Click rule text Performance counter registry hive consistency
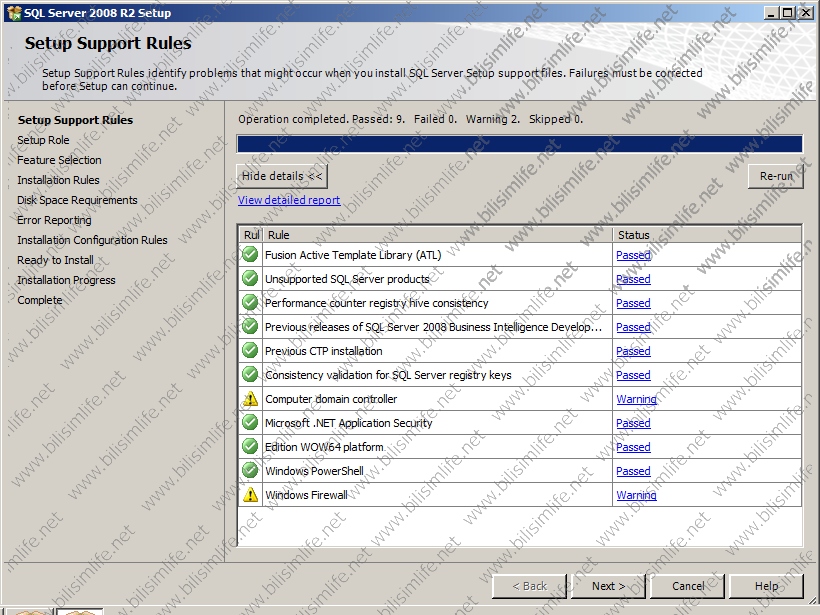 (x=377, y=303)
